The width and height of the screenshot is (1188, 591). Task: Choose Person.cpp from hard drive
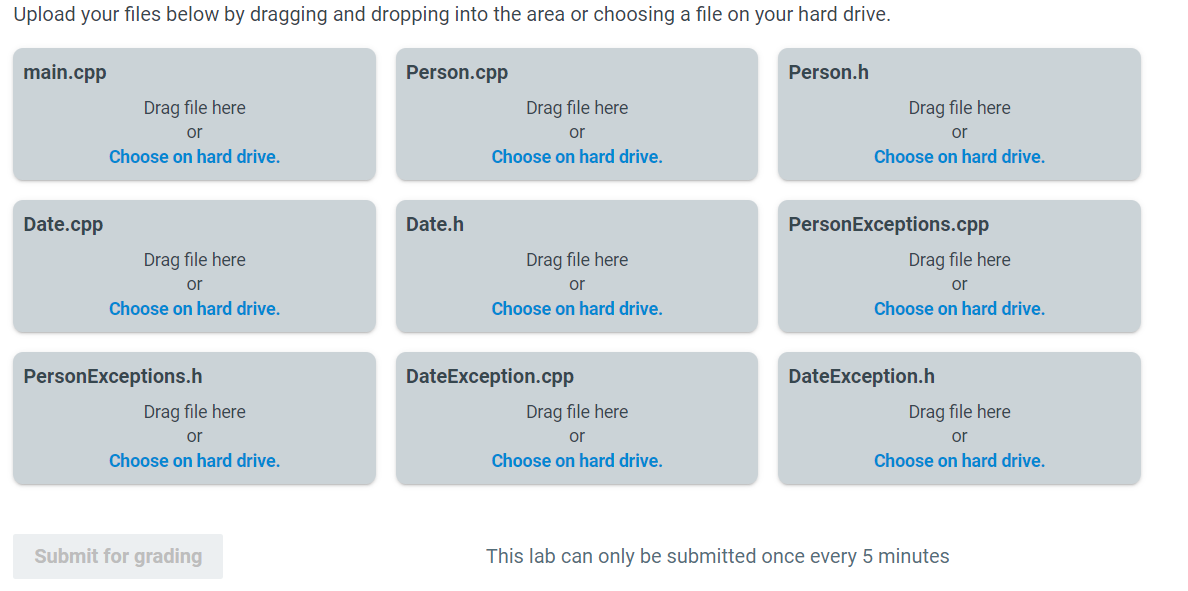pyautogui.click(x=576, y=156)
